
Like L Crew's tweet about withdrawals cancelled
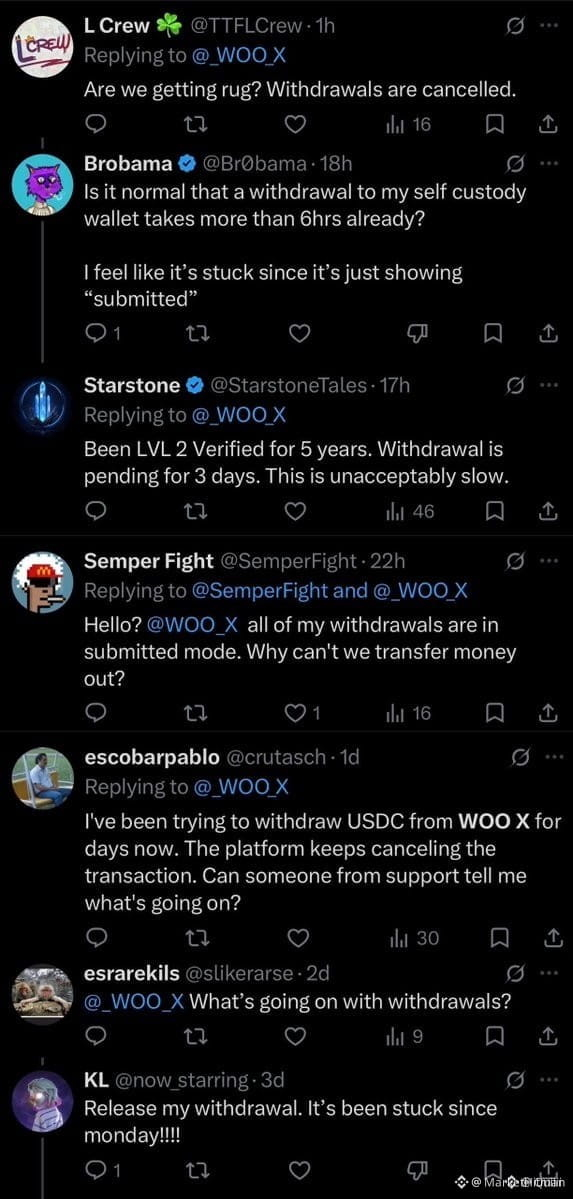point(296,125)
